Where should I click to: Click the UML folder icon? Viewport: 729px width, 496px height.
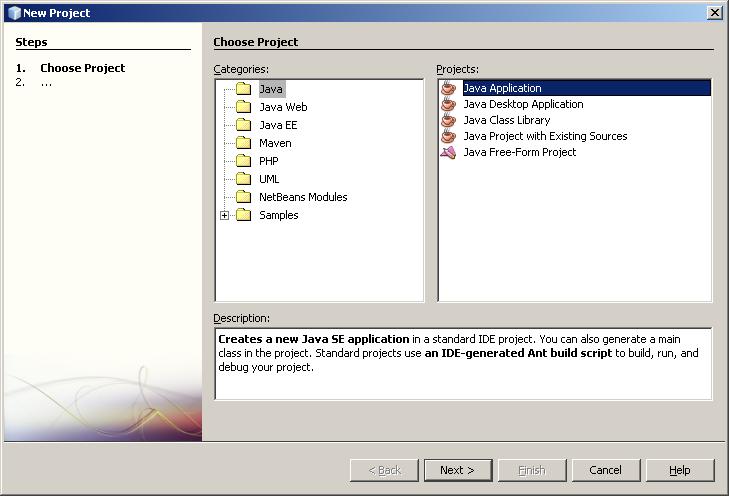point(244,179)
